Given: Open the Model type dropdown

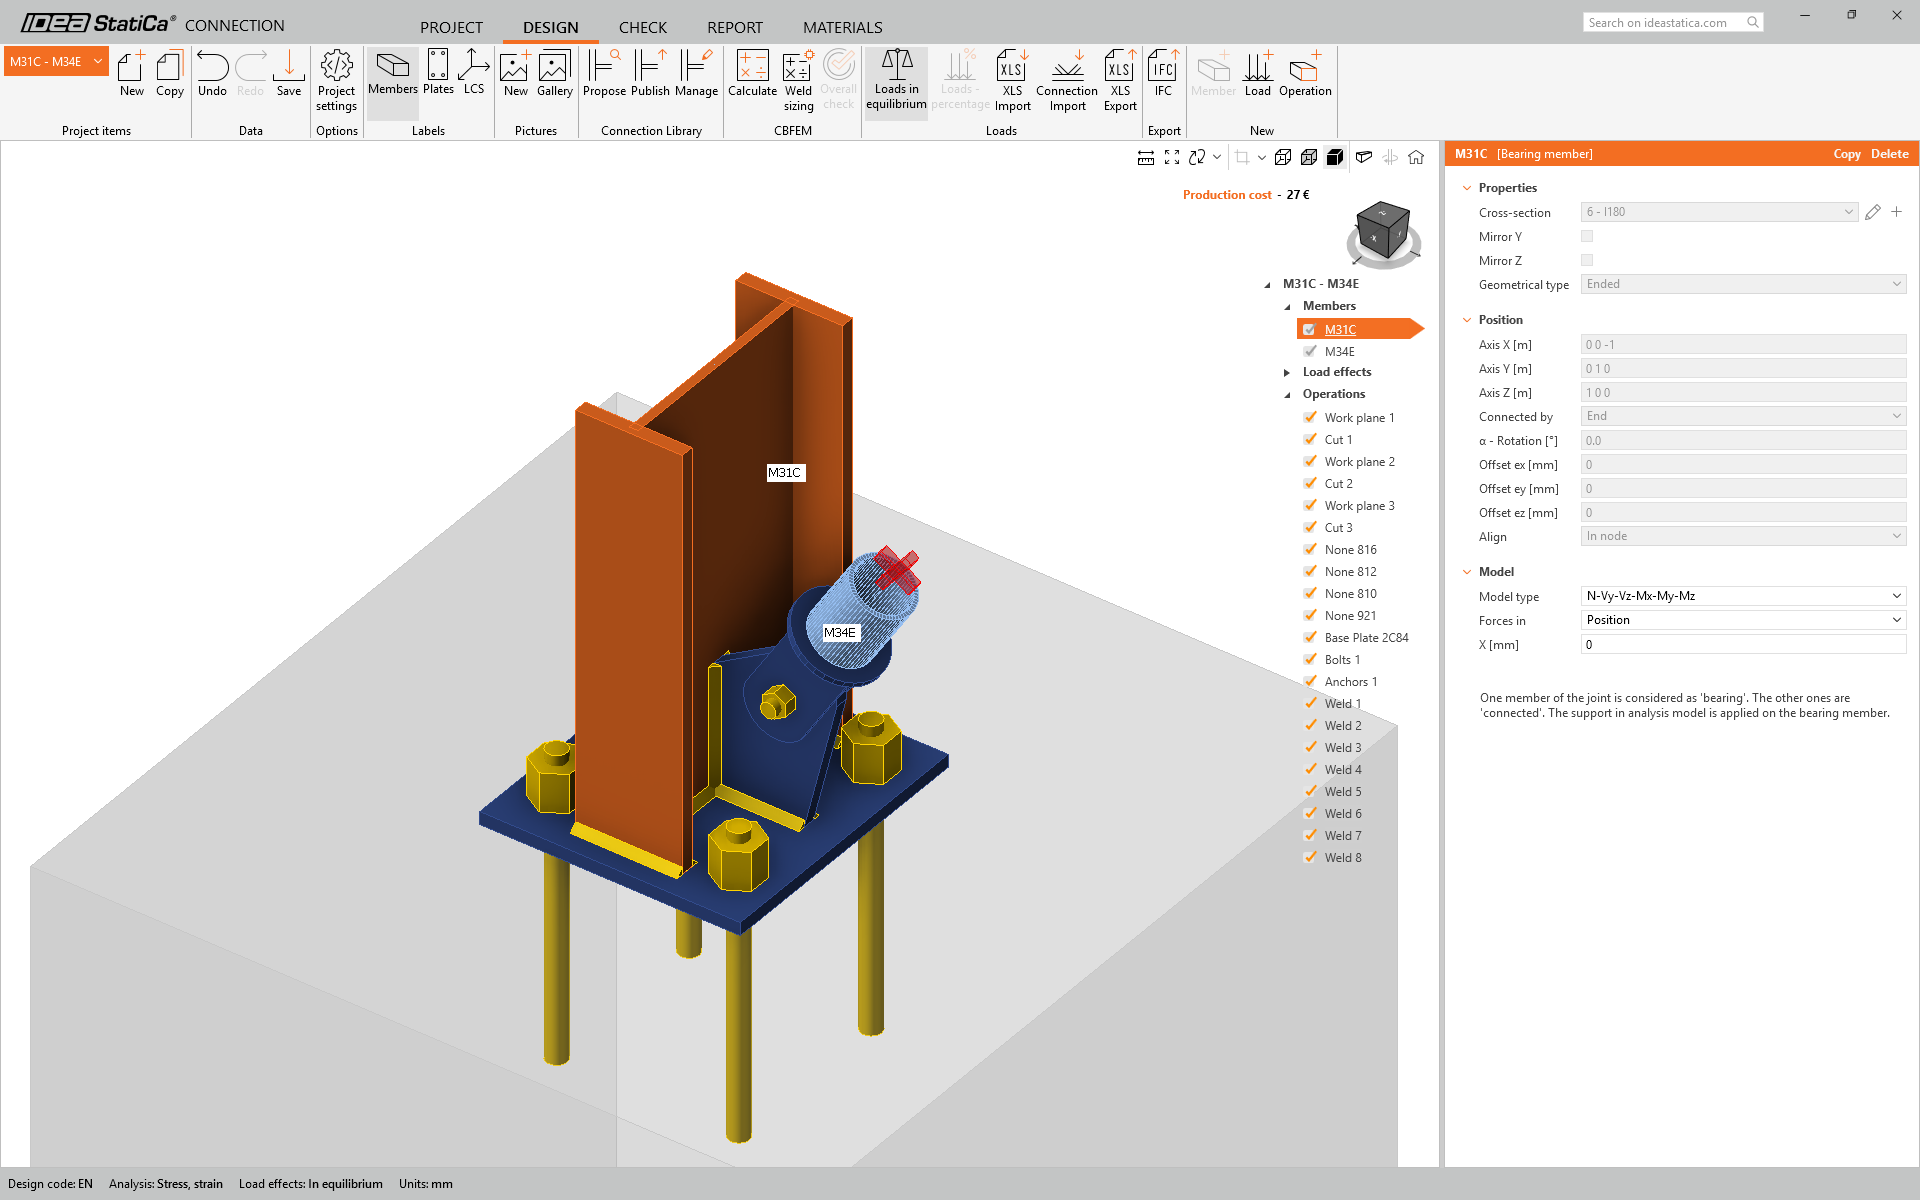Looking at the screenshot, I should (1743, 596).
